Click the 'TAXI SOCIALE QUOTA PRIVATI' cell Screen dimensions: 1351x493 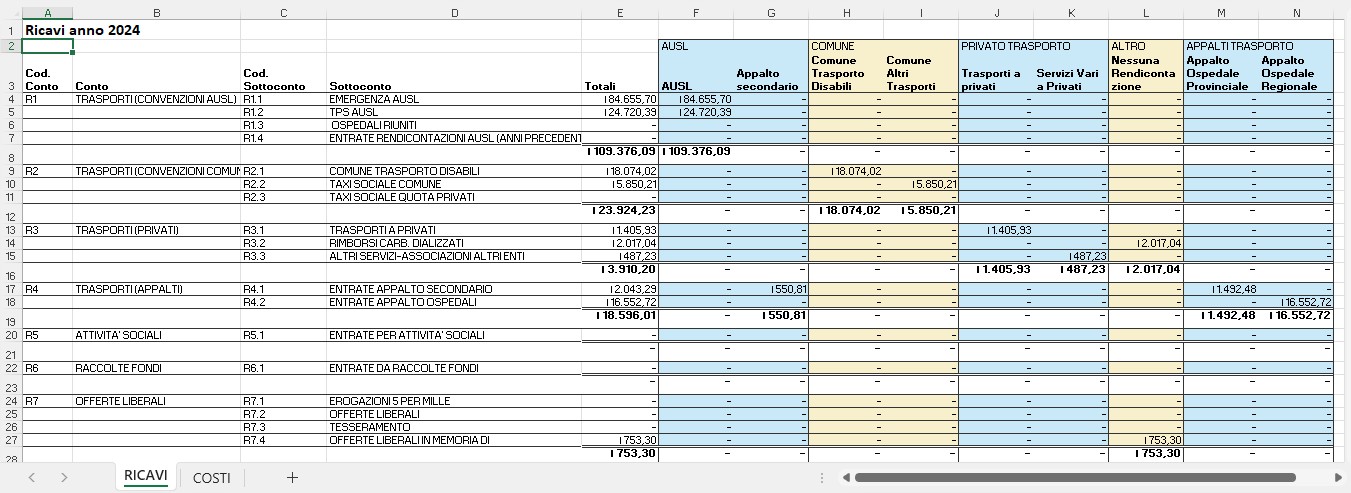click(x=454, y=197)
